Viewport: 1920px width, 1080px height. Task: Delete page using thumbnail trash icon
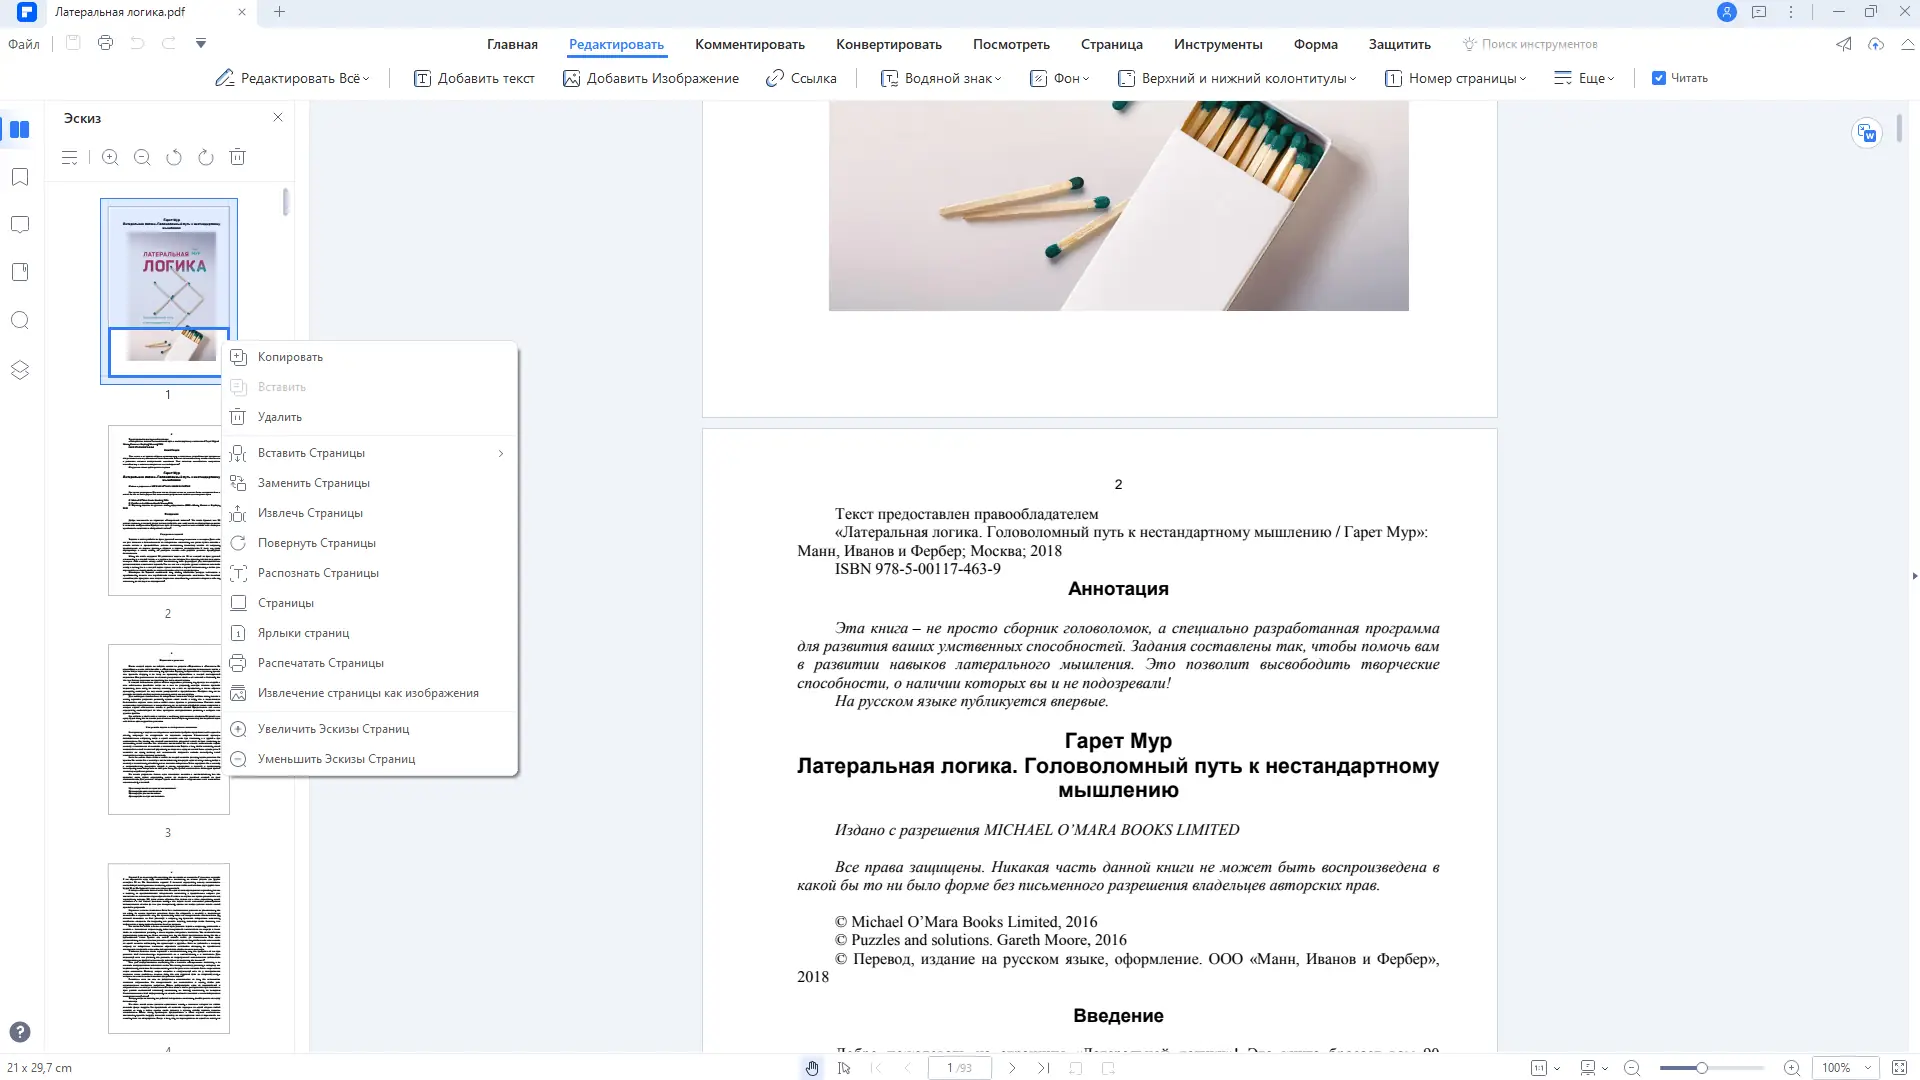point(238,157)
